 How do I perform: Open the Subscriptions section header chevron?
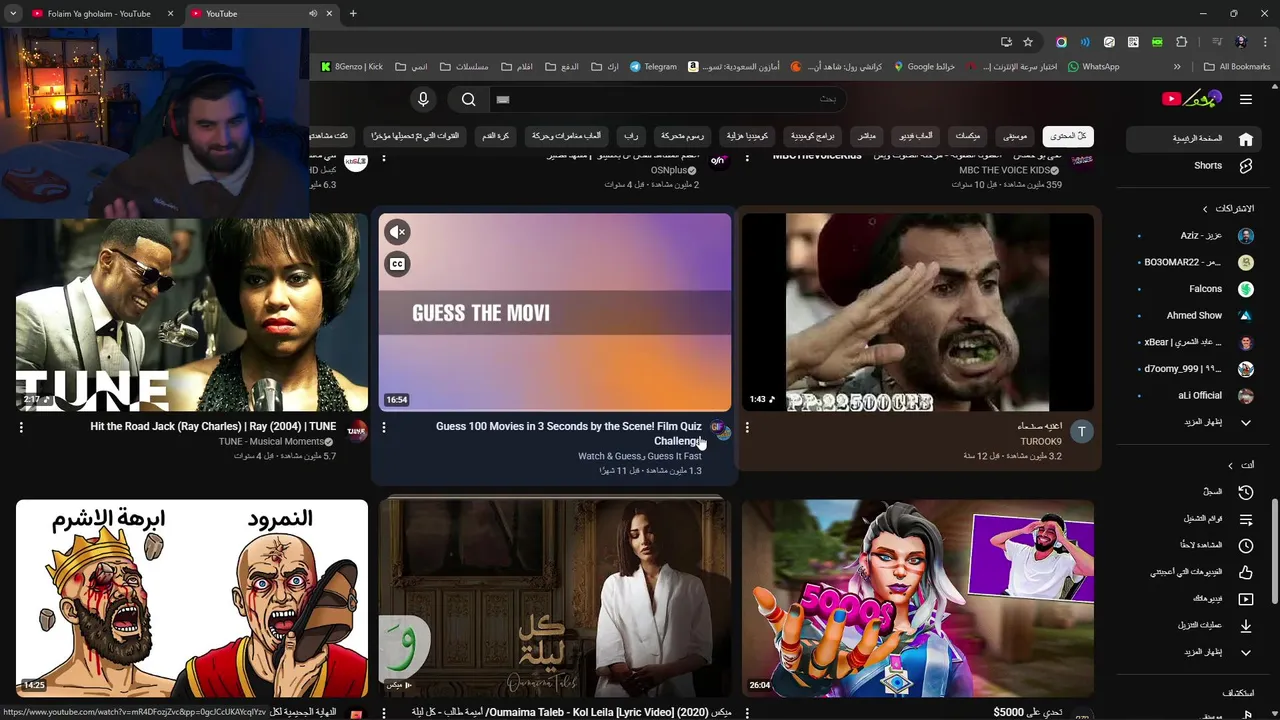coord(1205,208)
